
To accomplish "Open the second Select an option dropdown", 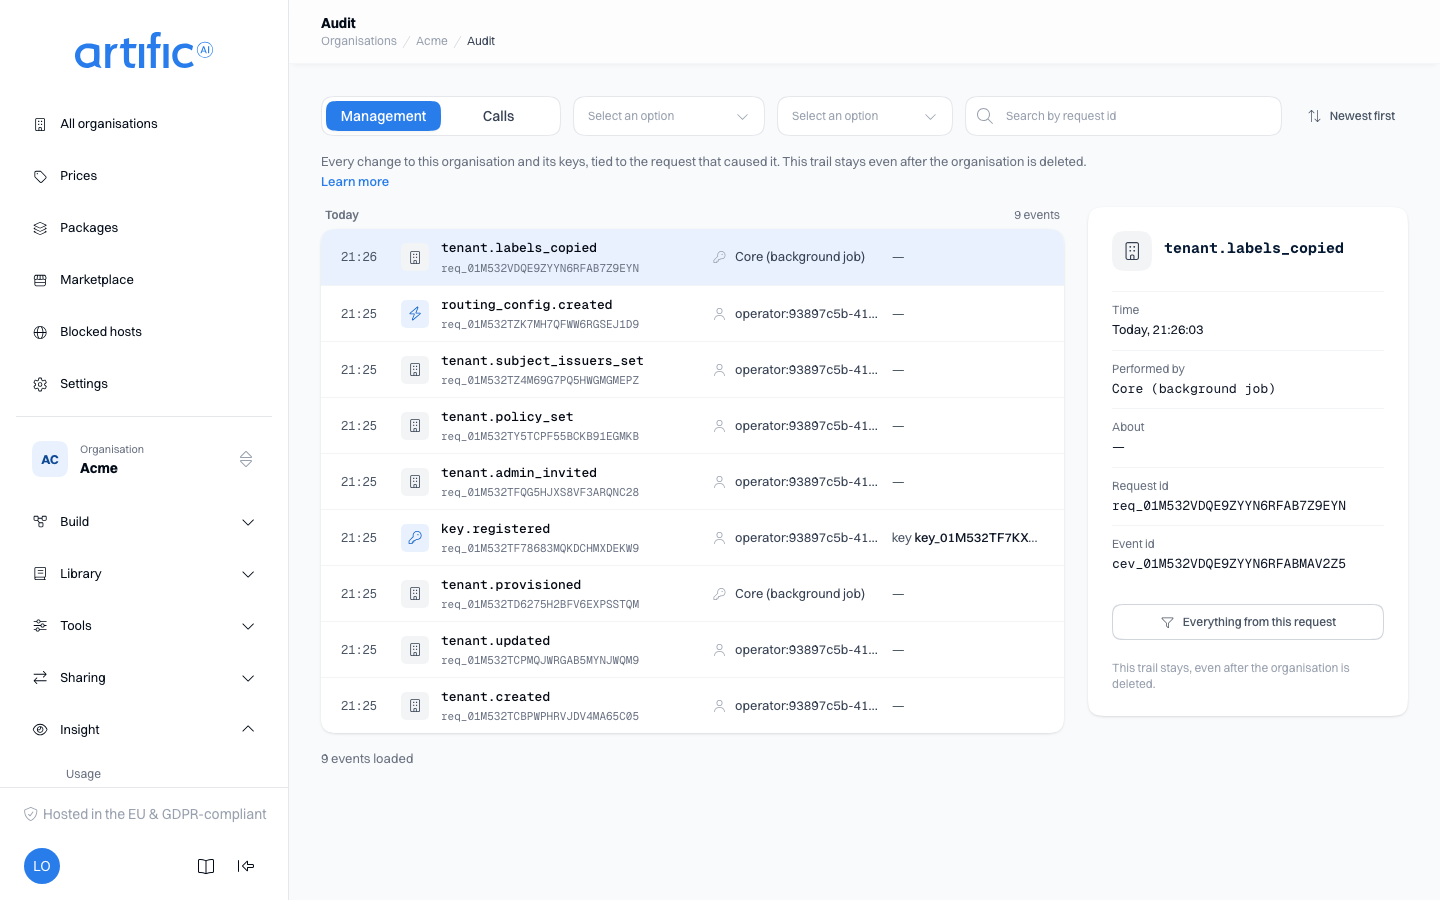I will point(865,116).
